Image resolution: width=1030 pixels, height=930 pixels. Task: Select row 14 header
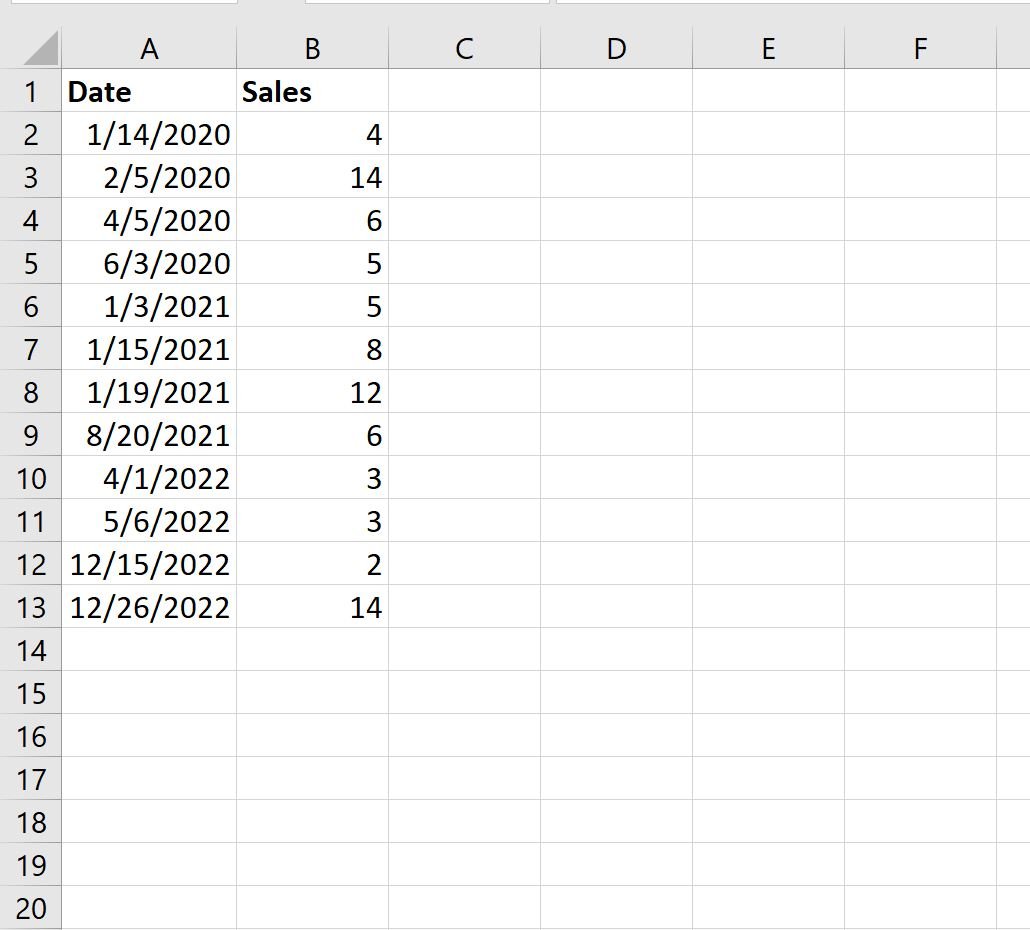coord(31,650)
